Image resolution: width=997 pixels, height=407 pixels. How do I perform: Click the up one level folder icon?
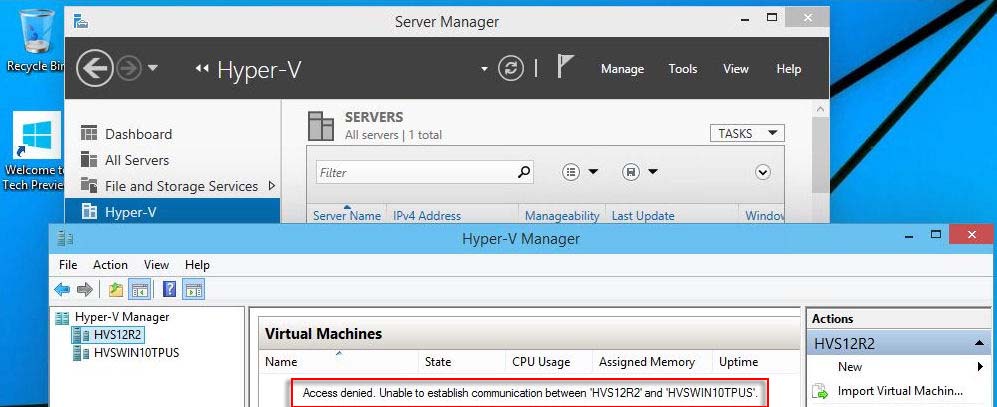click(116, 290)
